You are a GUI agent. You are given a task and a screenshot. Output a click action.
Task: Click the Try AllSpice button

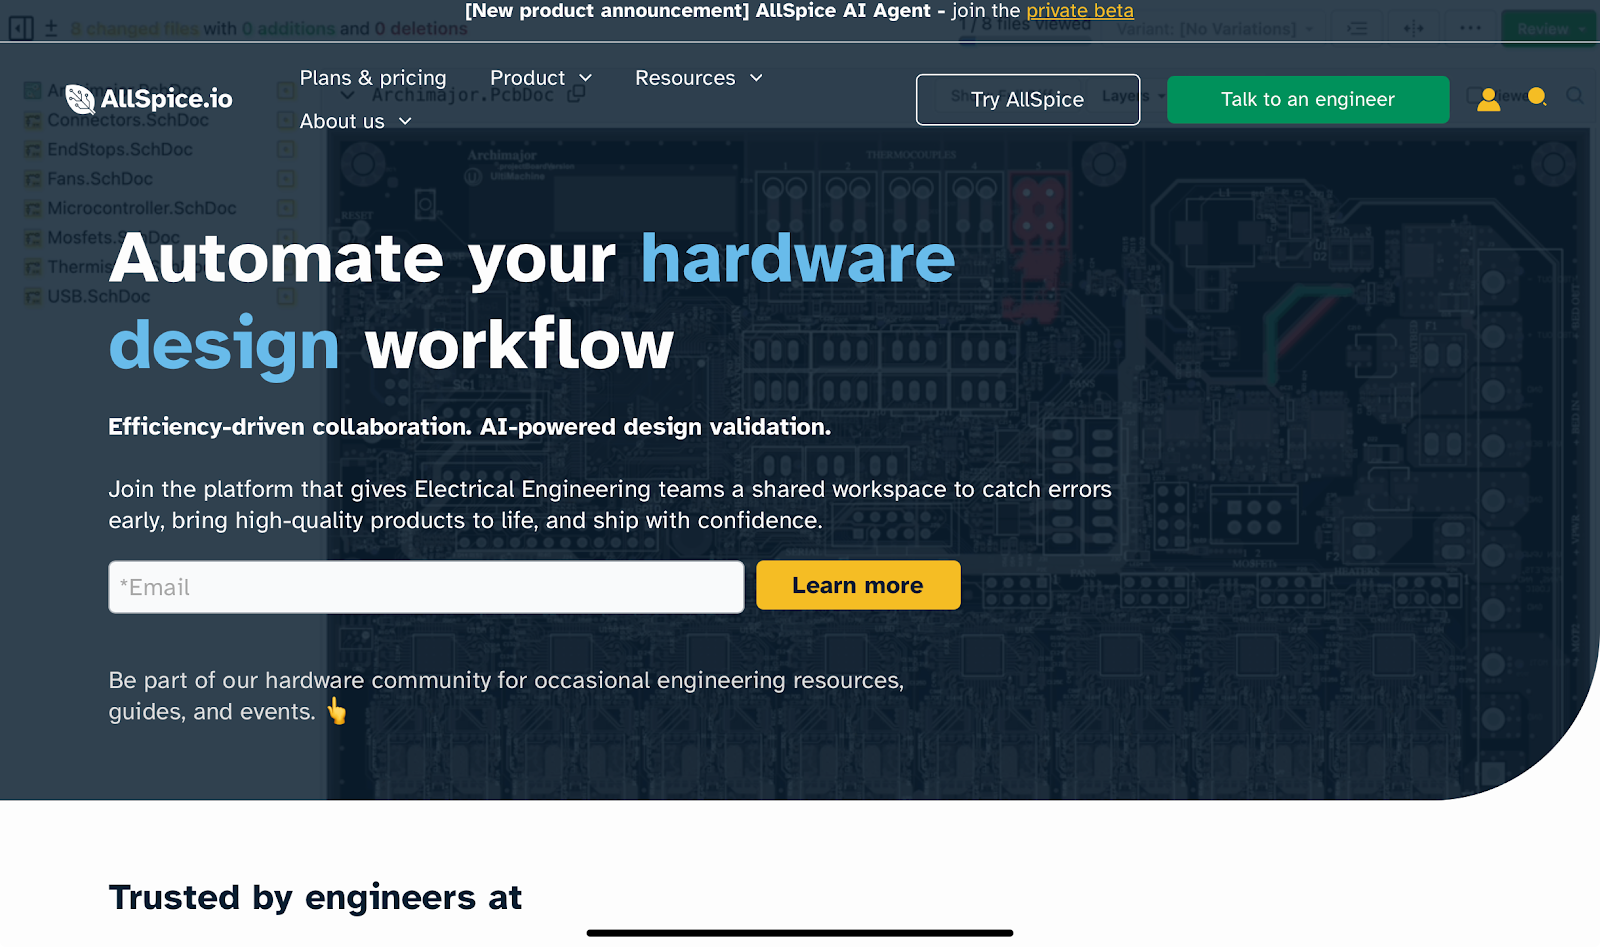tap(1028, 99)
